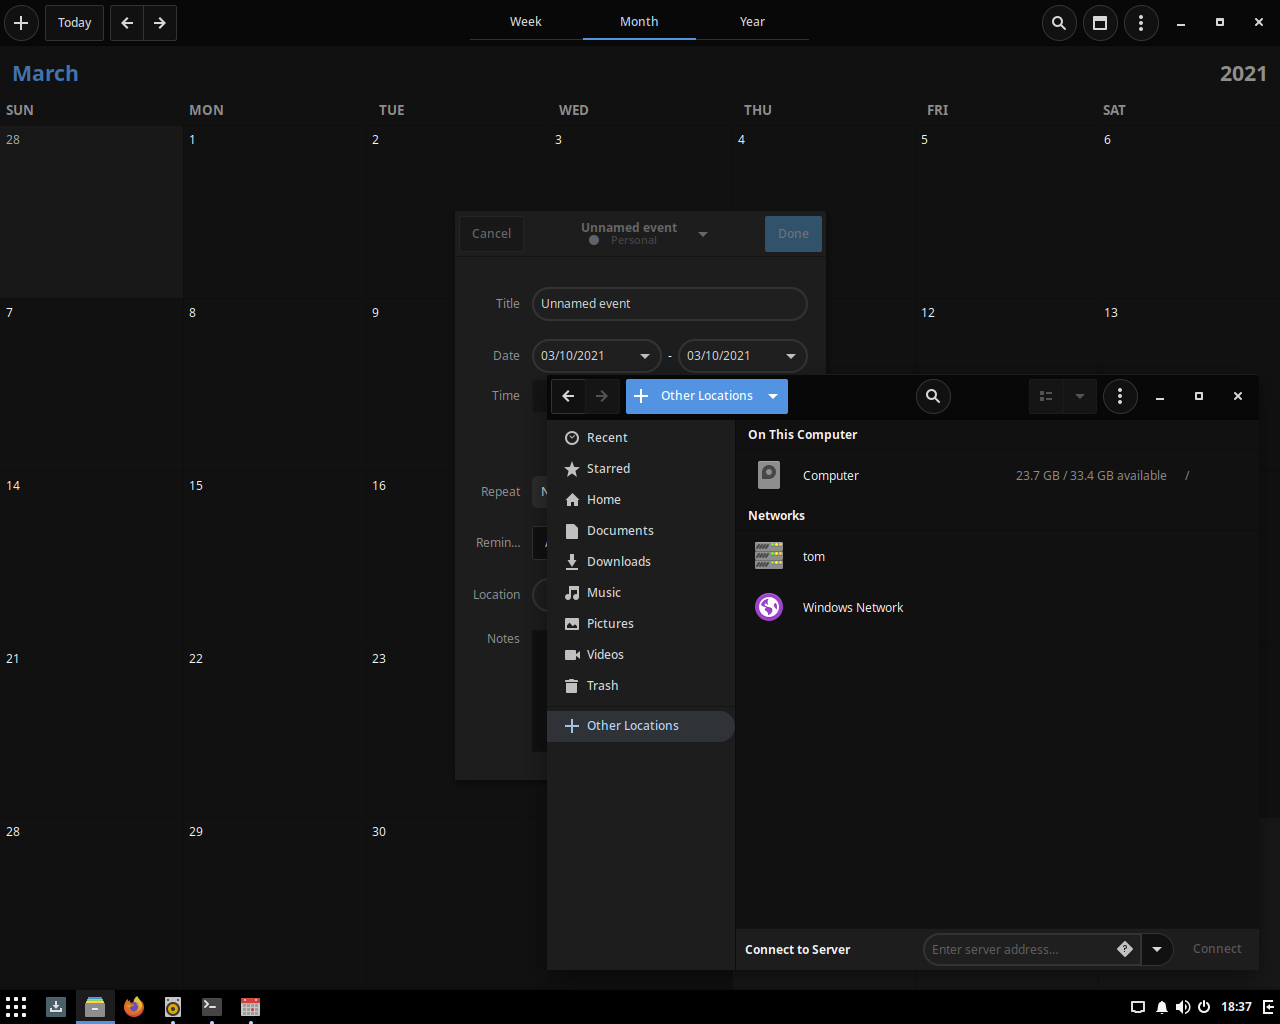Open the Terminal from the taskbar

click(212, 1007)
